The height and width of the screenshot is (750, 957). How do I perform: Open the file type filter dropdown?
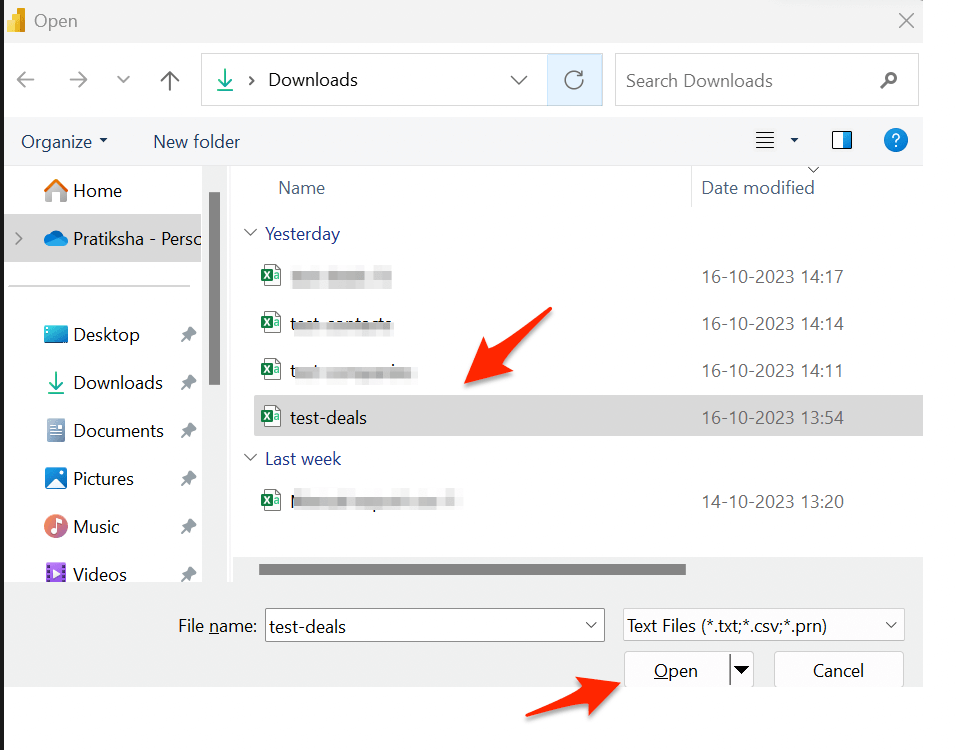764,626
